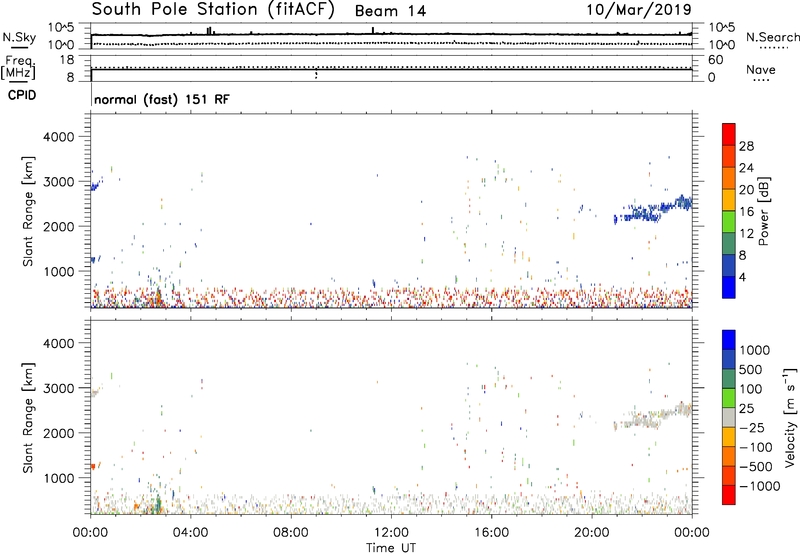The image size is (800, 554).
Task: Click the red bottom of the velocity colorbar
Action: 729,495
